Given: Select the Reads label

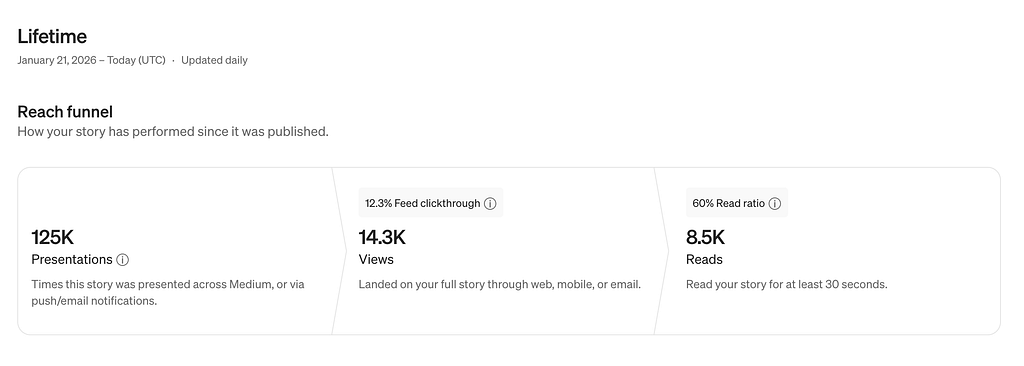Looking at the screenshot, I should coord(704,259).
